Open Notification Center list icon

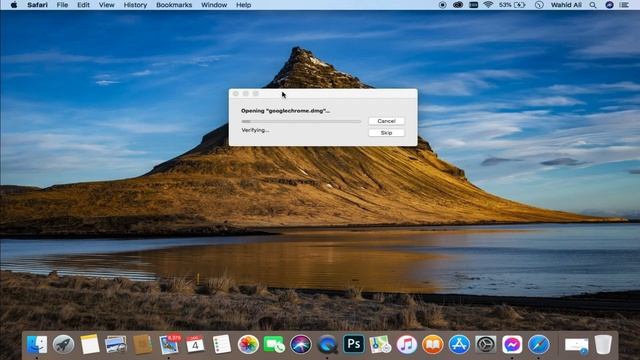[x=624, y=5]
